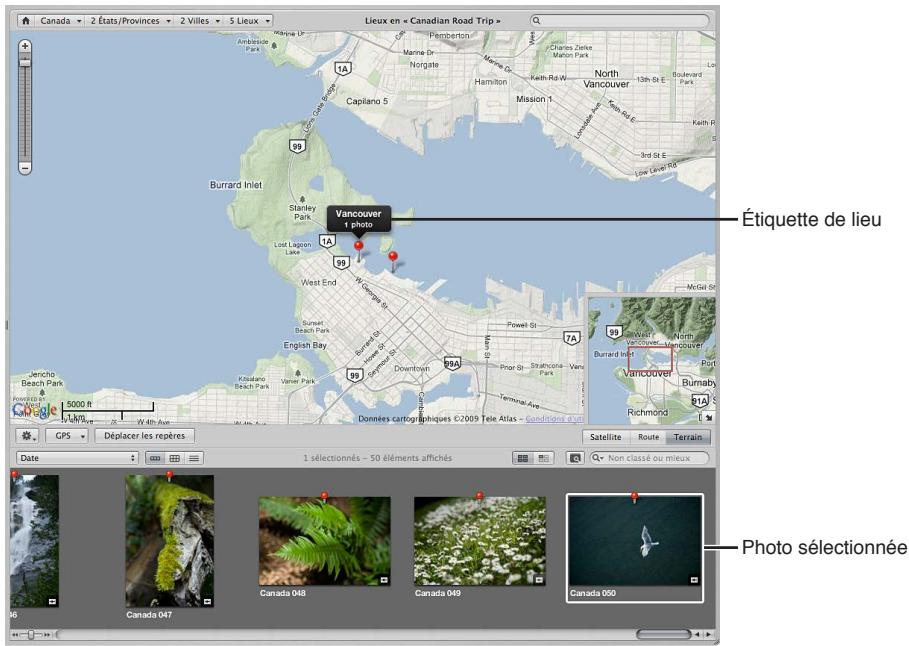Click badge icon on Canada 049 thumbnail
Screen dimensions: 909x646
pos(539,580)
